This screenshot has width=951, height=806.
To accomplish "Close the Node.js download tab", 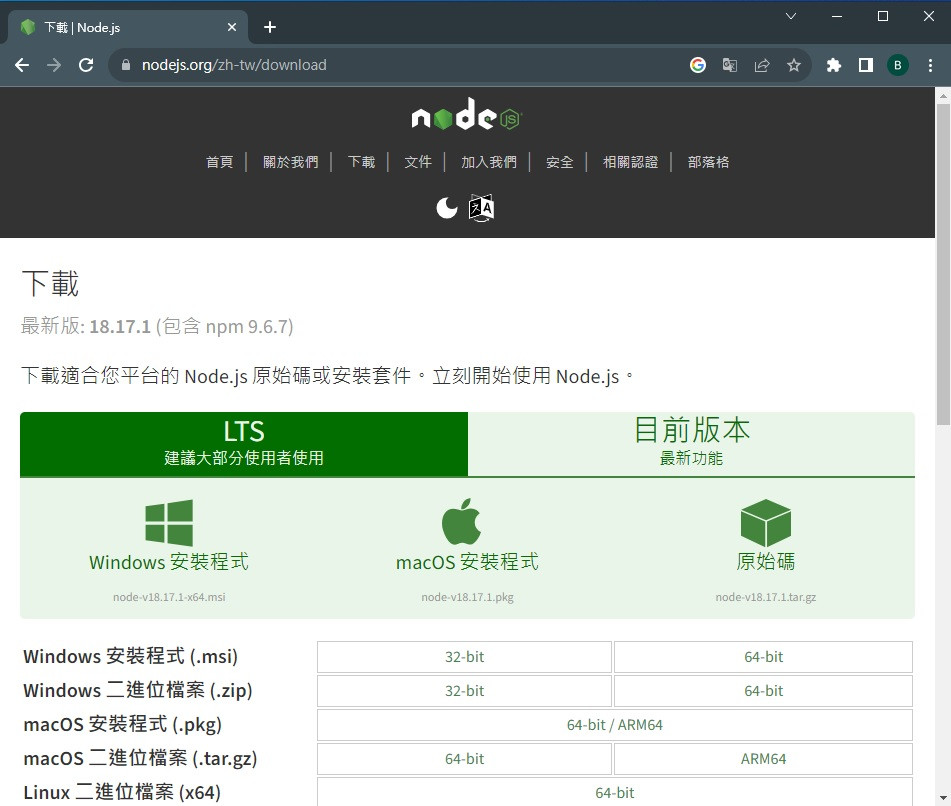I will 232,27.
